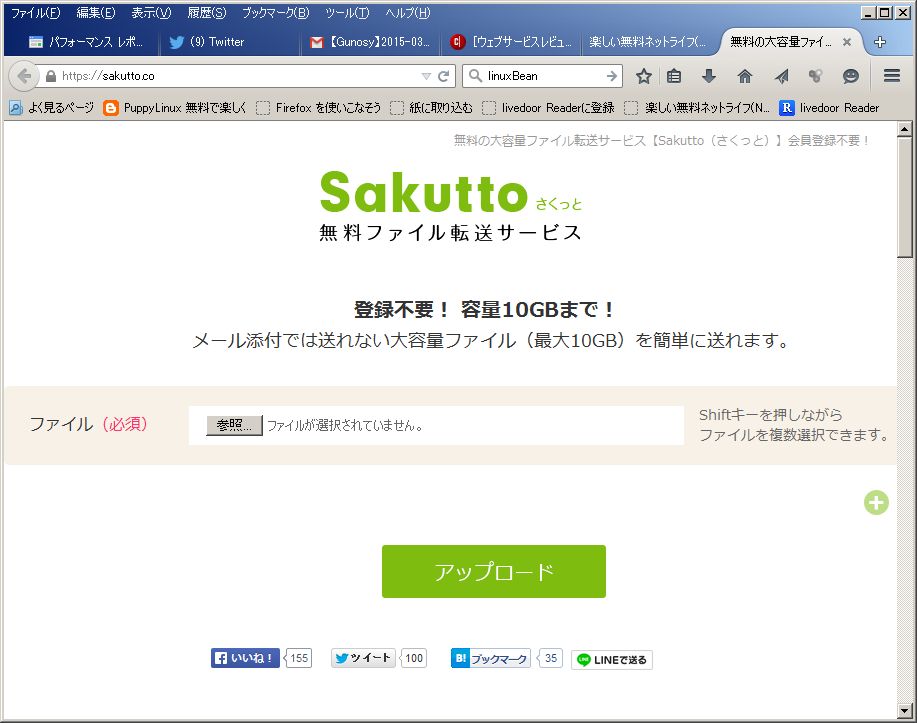
Task: Open the ツール(T) menu
Action: coord(347,12)
